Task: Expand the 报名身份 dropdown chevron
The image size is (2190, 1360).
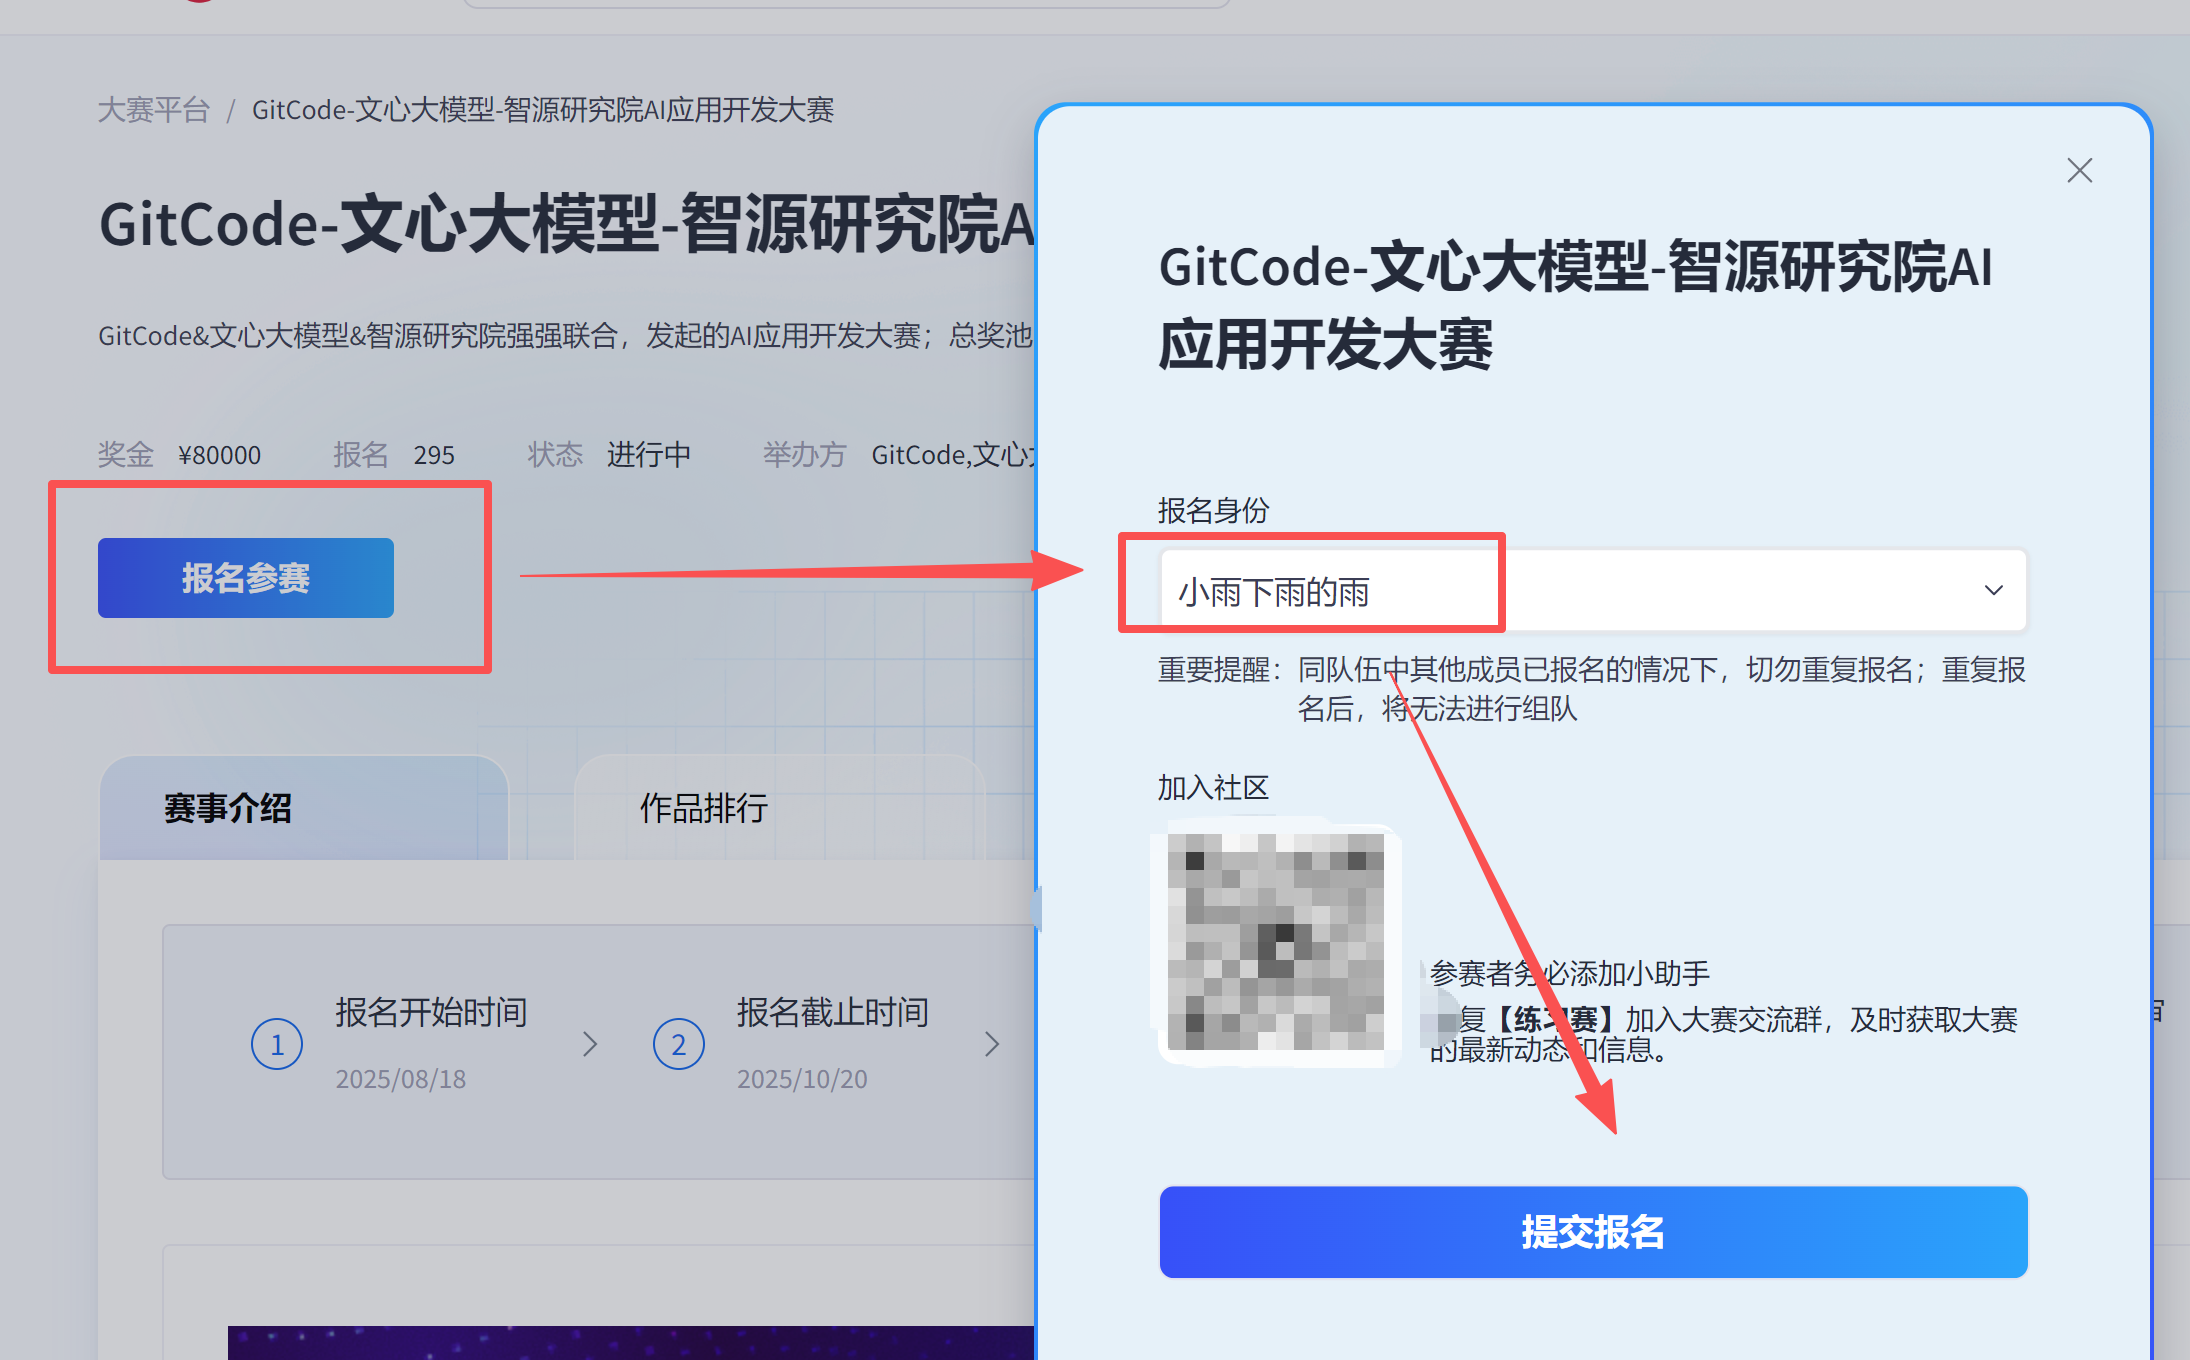Action: [x=1993, y=590]
